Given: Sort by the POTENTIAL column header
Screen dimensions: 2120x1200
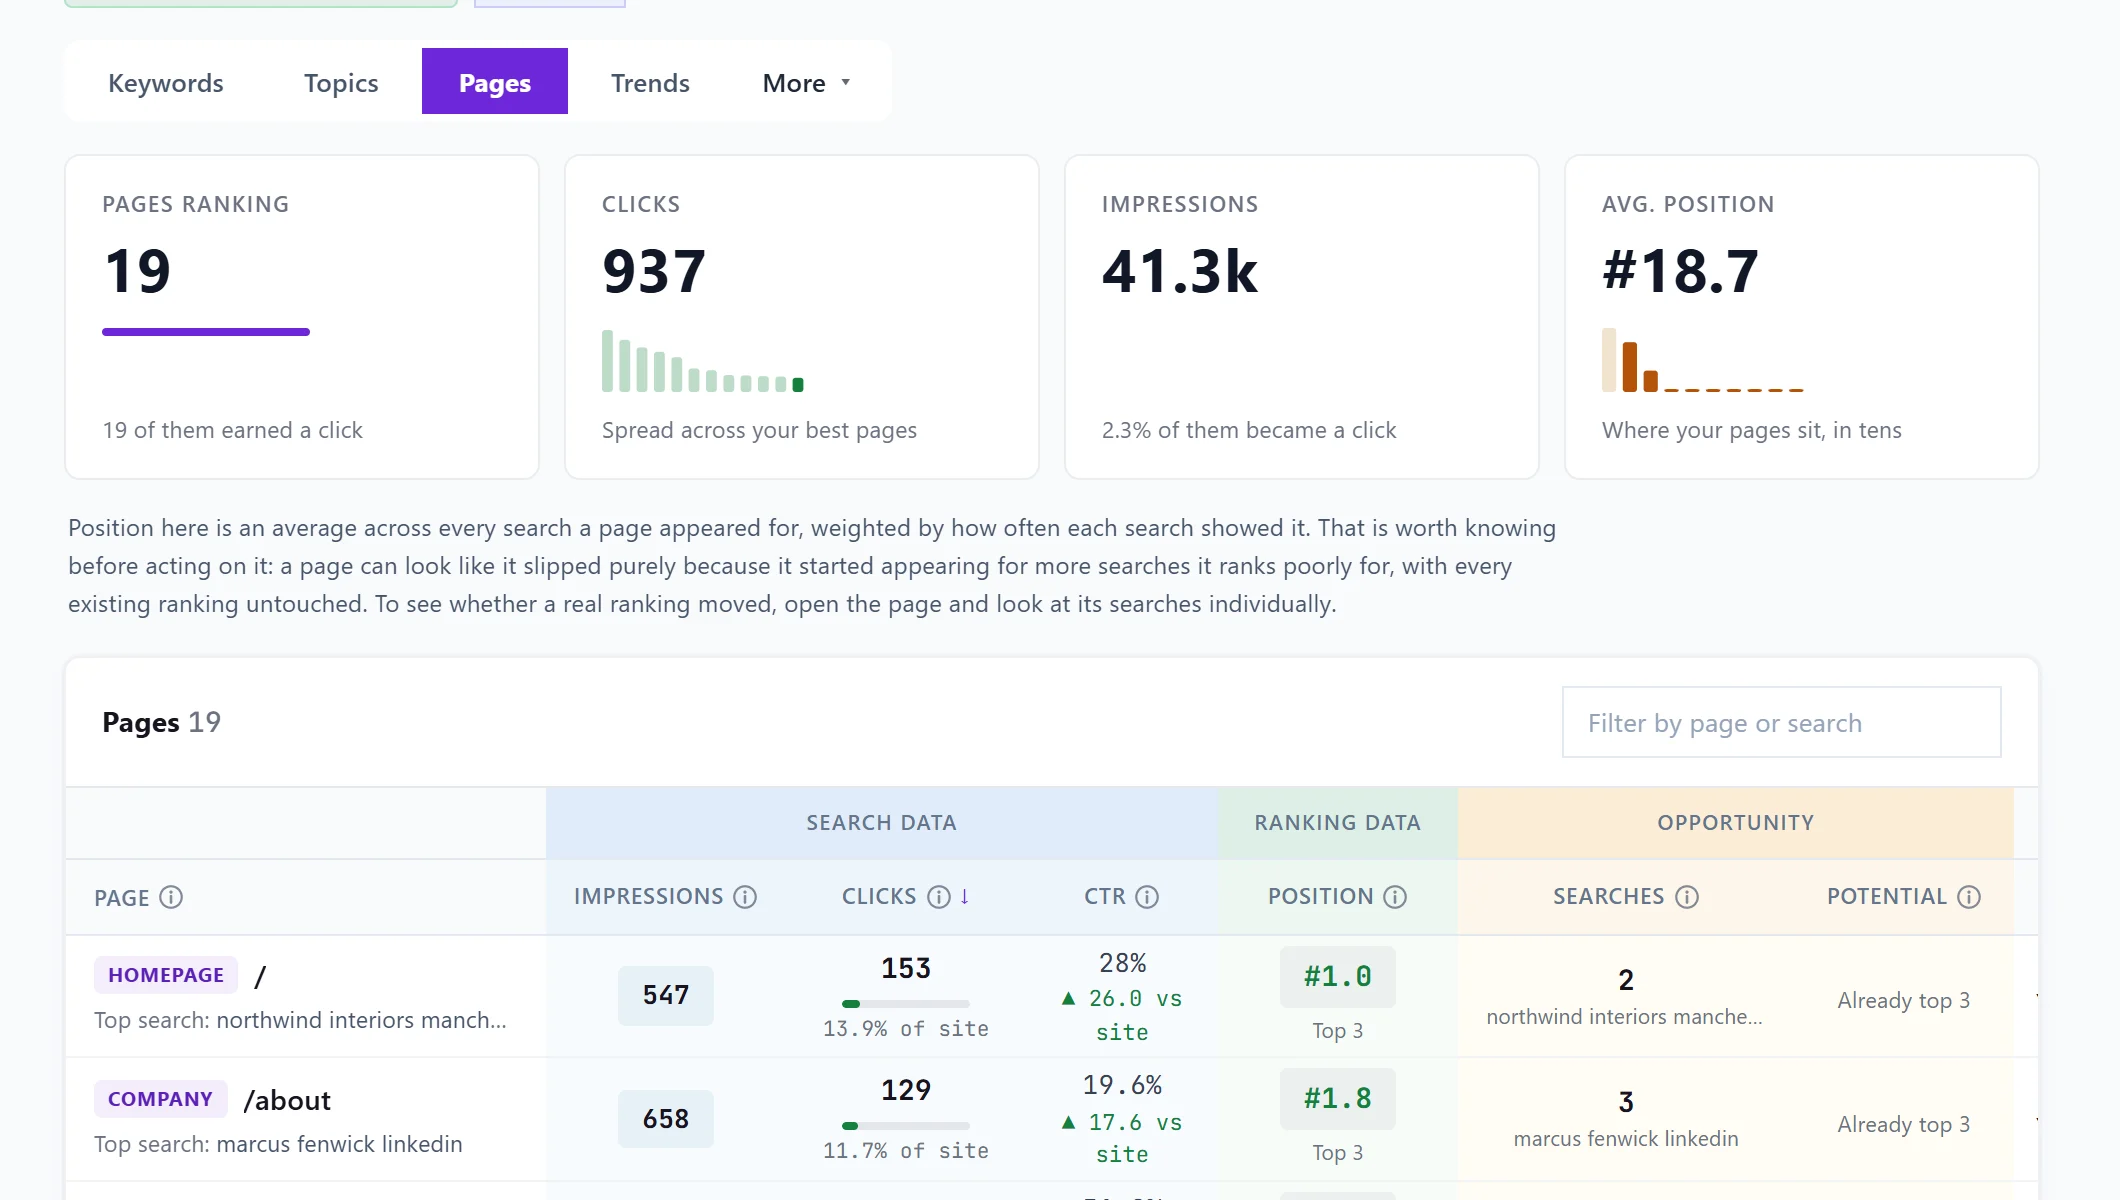Looking at the screenshot, I should pos(1887,897).
